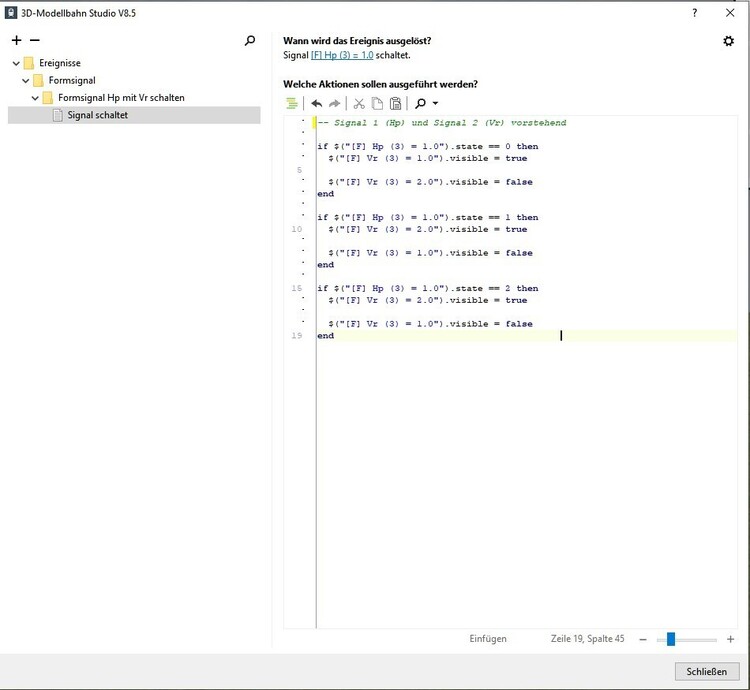Click the minus icon to remove event
This screenshot has width=750, height=690.
34,41
